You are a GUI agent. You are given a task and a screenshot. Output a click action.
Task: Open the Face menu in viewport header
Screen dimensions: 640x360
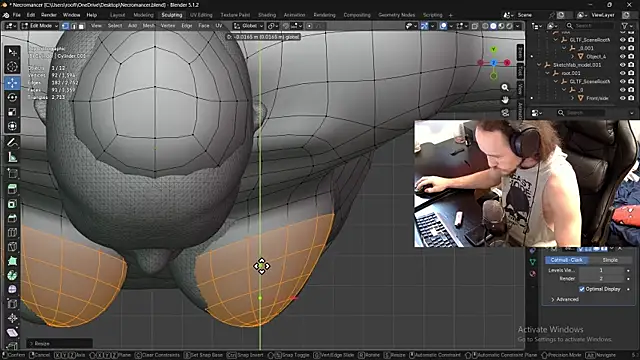[x=204, y=26]
